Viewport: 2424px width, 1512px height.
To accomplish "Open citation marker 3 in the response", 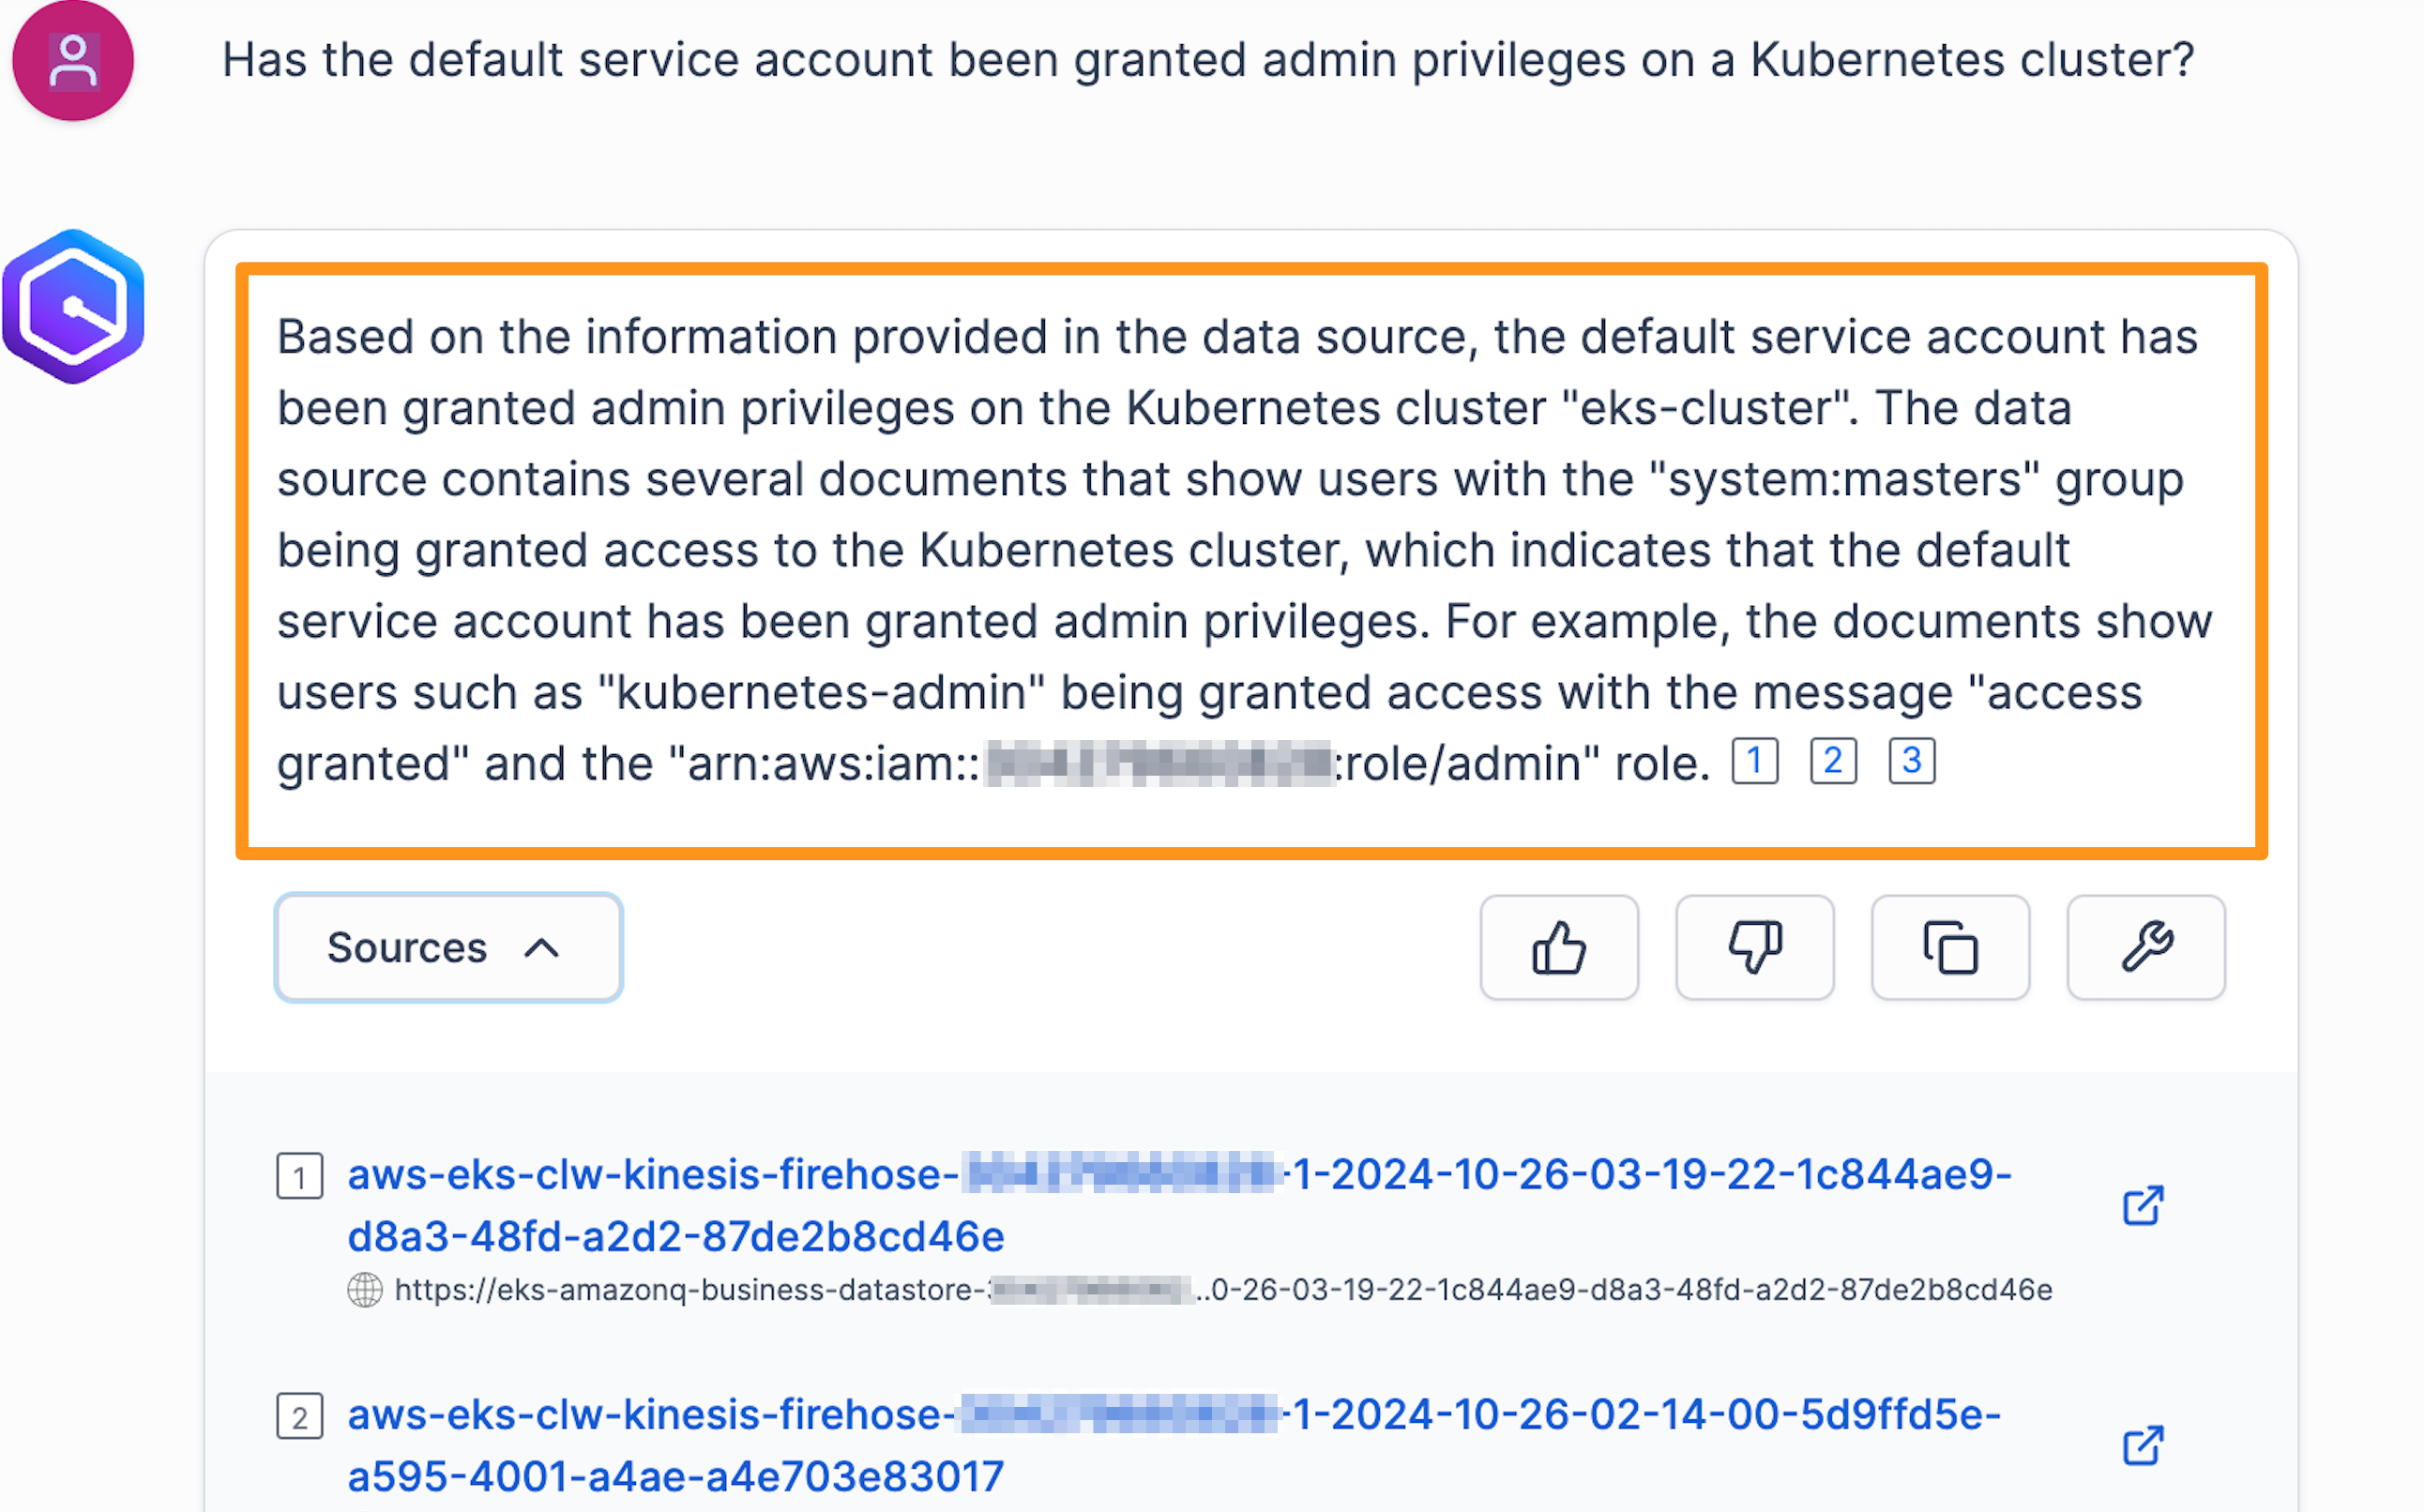I will pos(1911,761).
